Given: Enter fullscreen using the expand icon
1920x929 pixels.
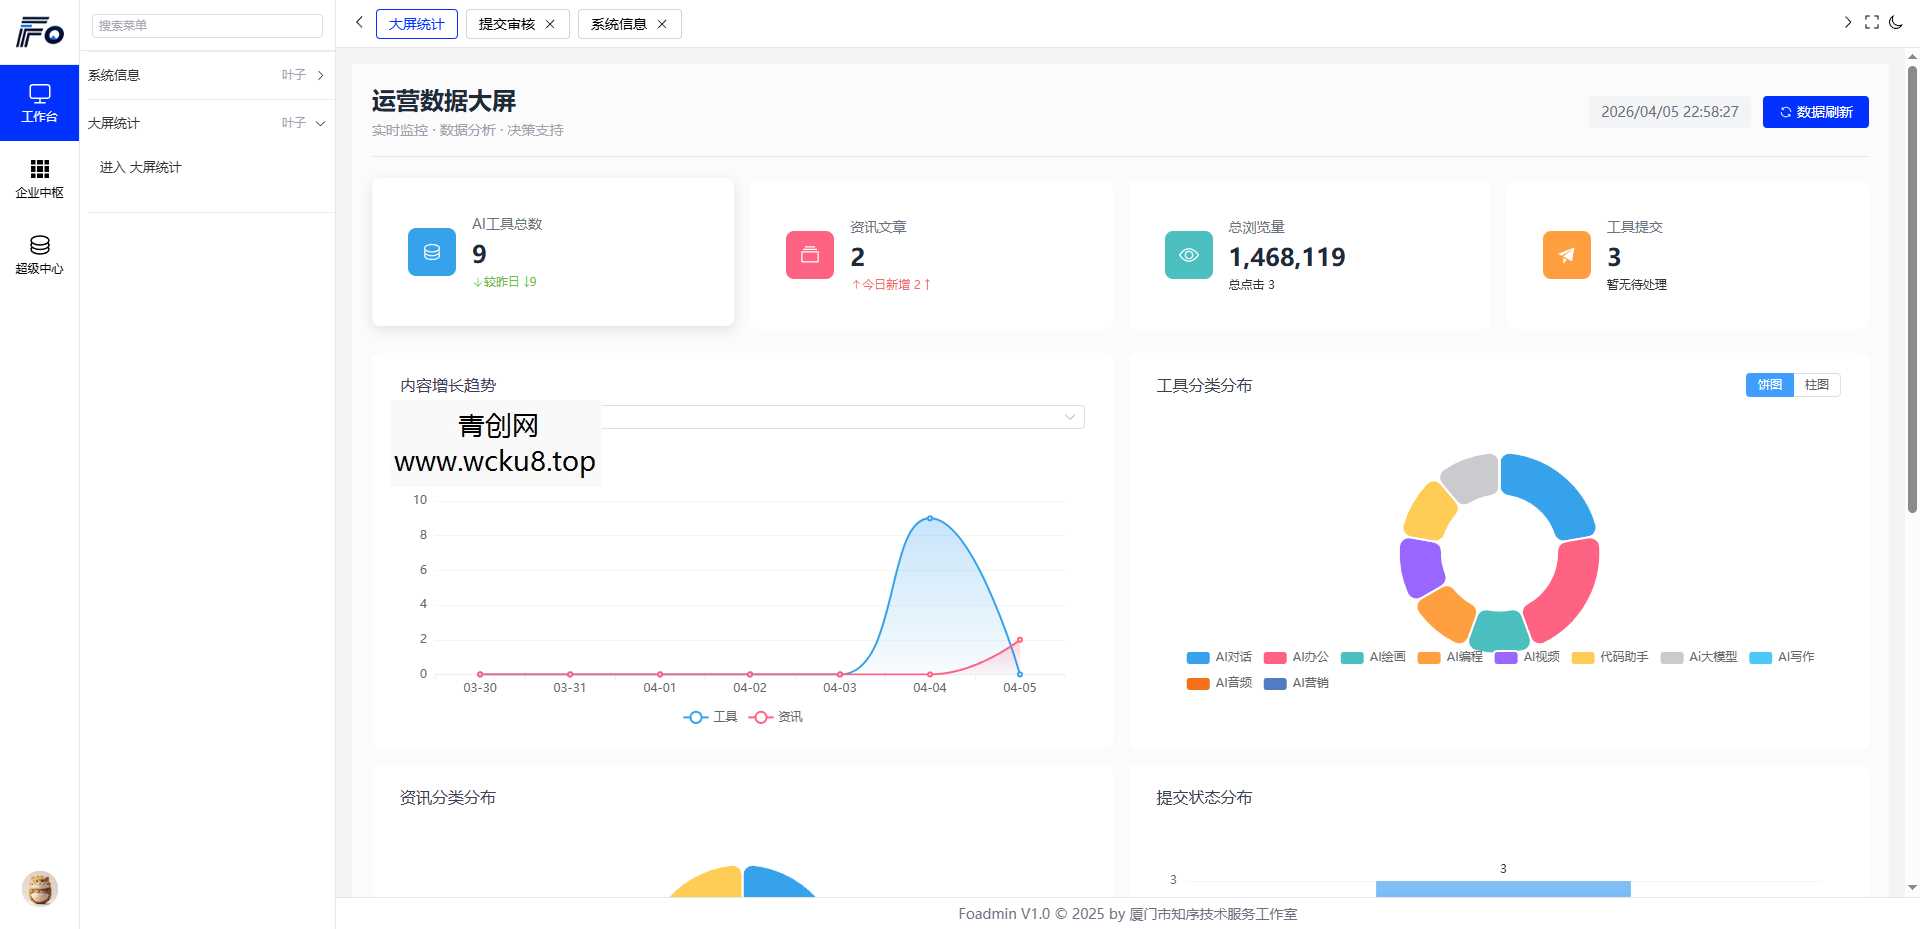Looking at the screenshot, I should pyautogui.click(x=1872, y=21).
